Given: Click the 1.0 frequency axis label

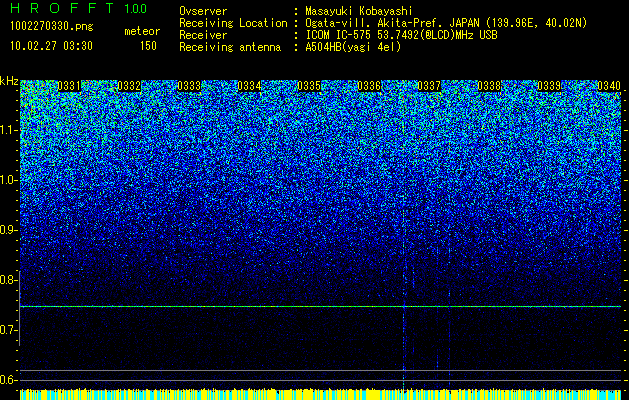Looking at the screenshot, I should point(8,180).
